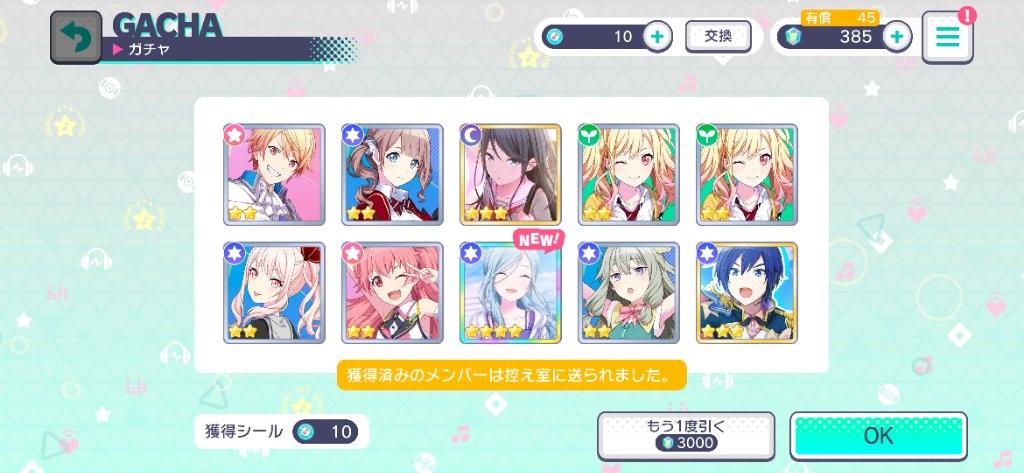Tap the yellow 獲得済みのメンバー notice banner

tap(511, 375)
